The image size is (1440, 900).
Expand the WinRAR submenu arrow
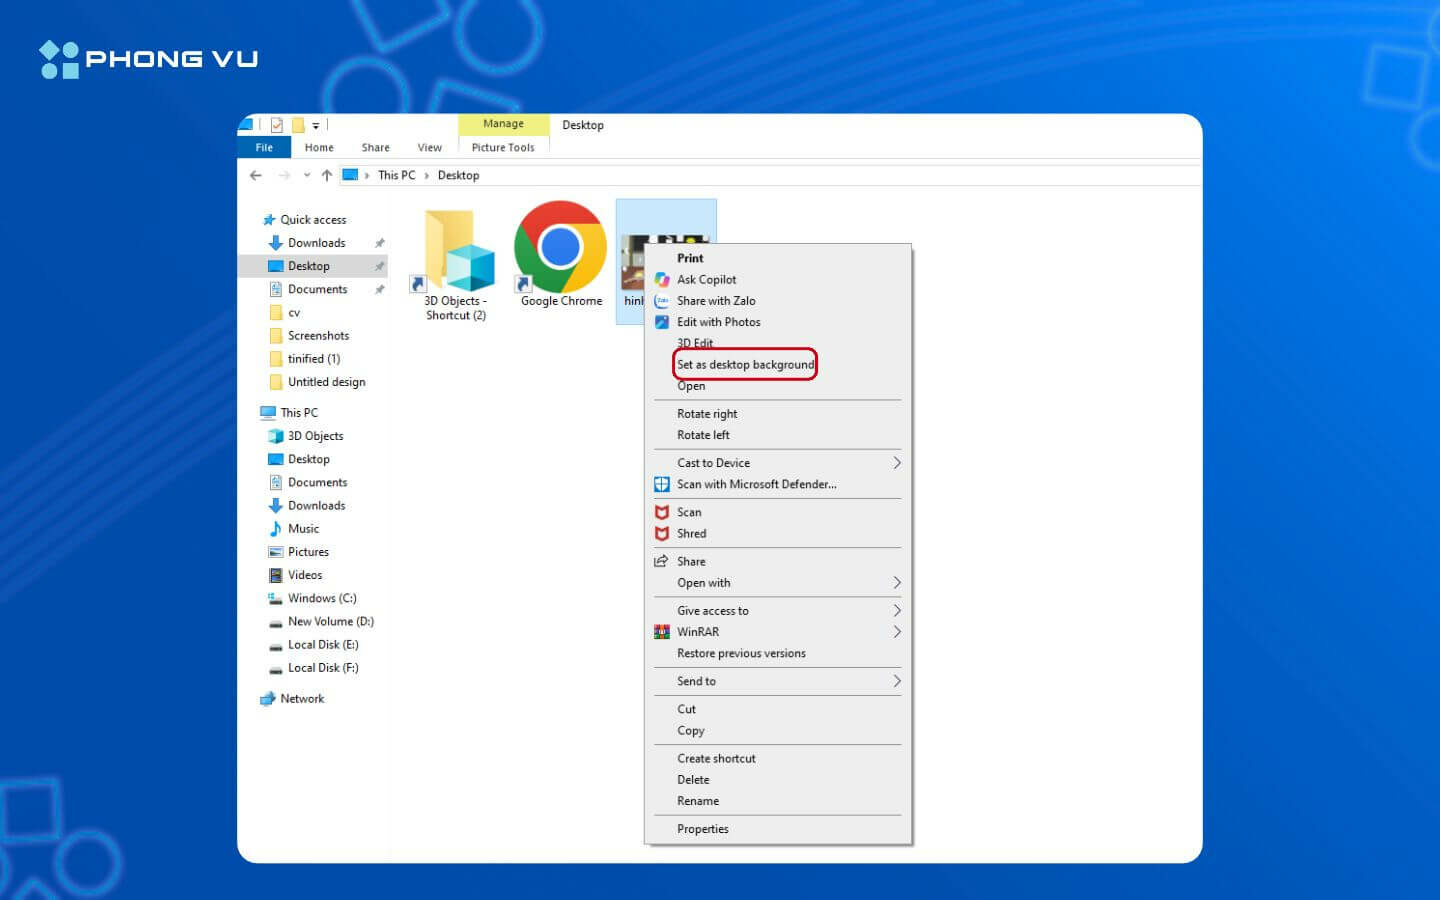coord(897,632)
